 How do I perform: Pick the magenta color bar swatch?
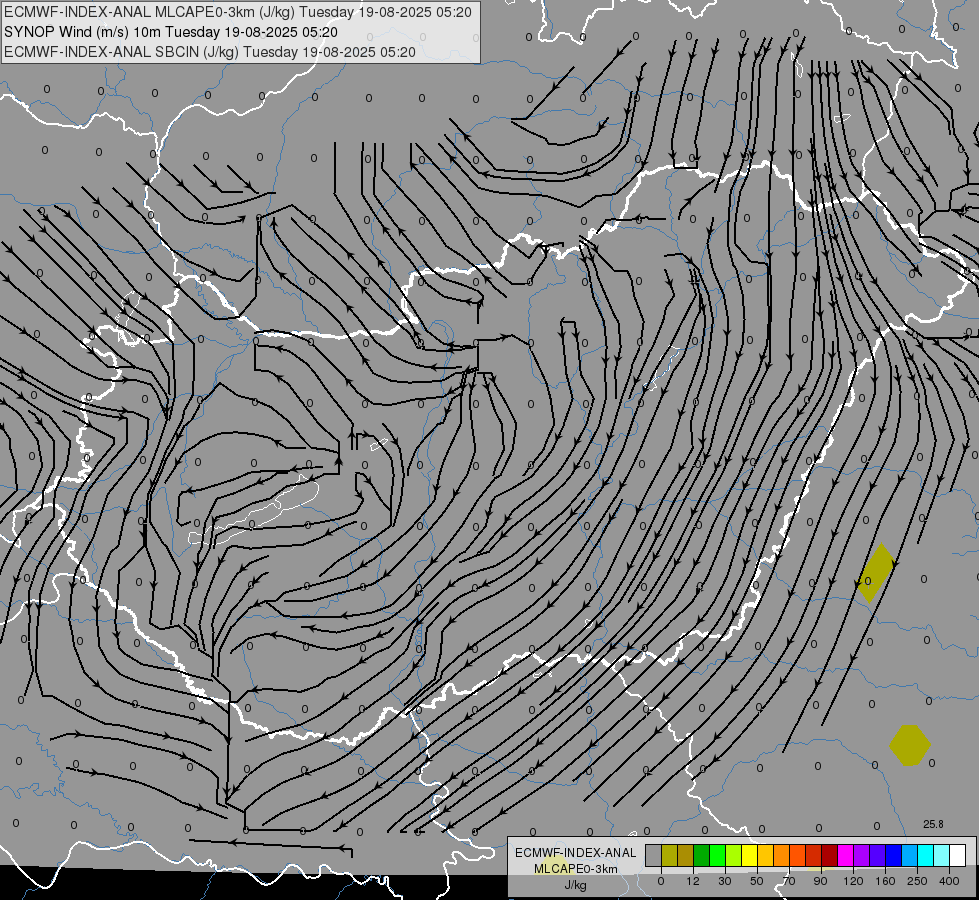click(845, 855)
